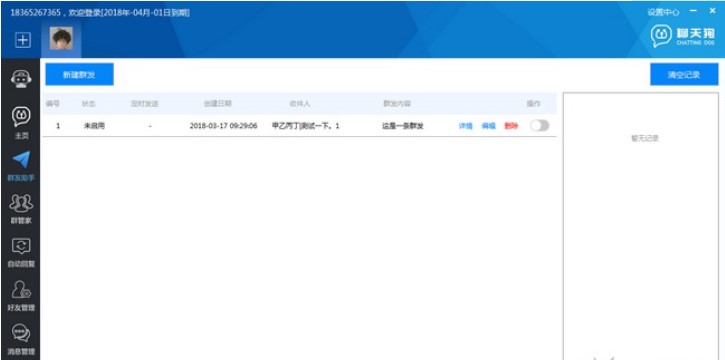
Task: Open 群发助手 mass-send assistant
Action: [x=21, y=166]
